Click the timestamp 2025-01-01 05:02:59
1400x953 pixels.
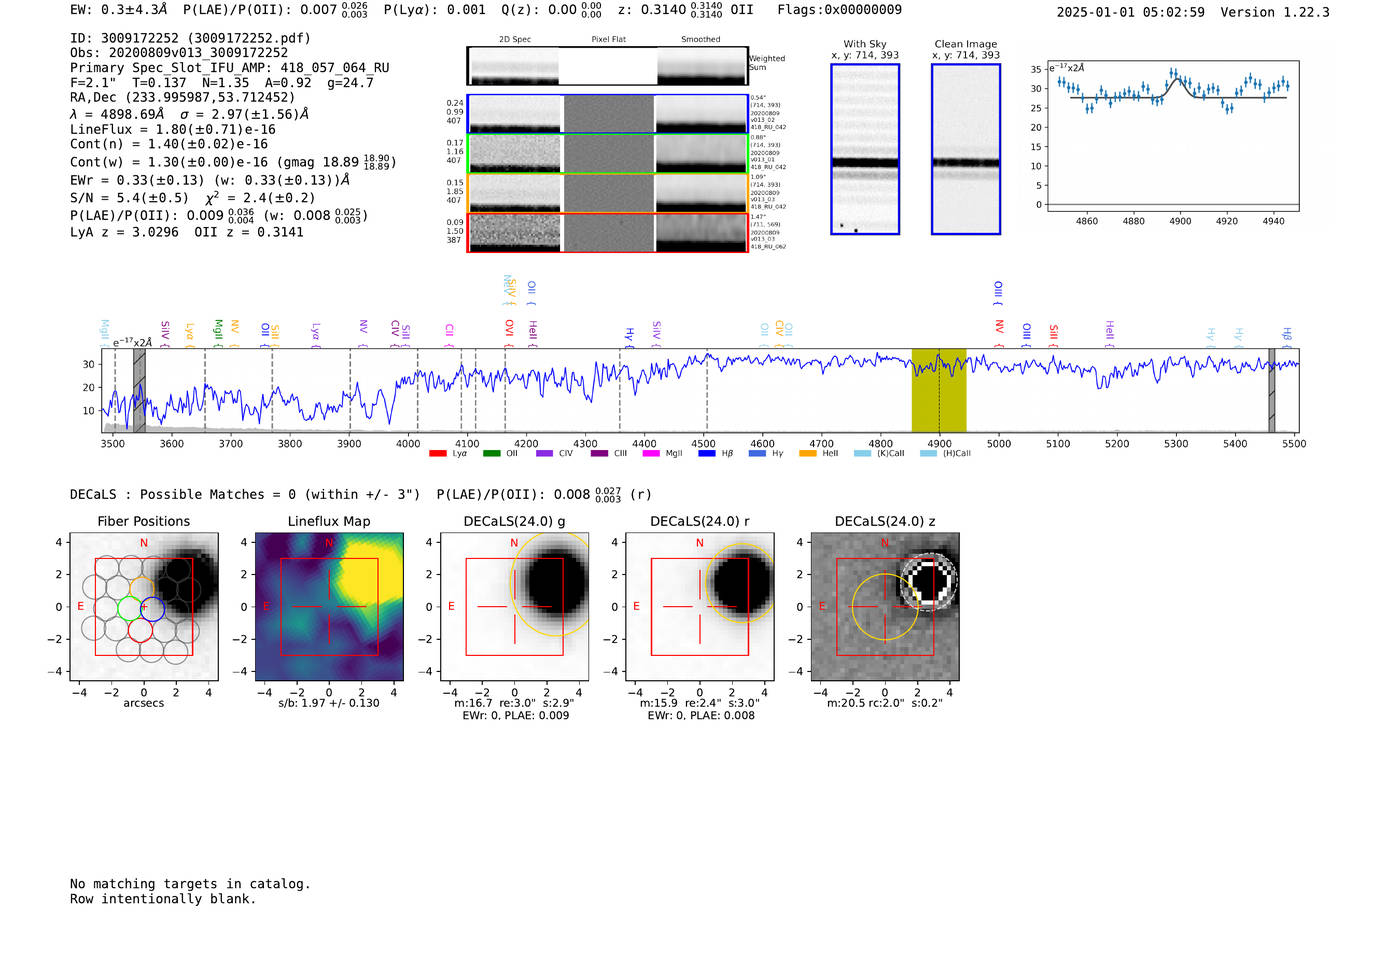point(1131,12)
